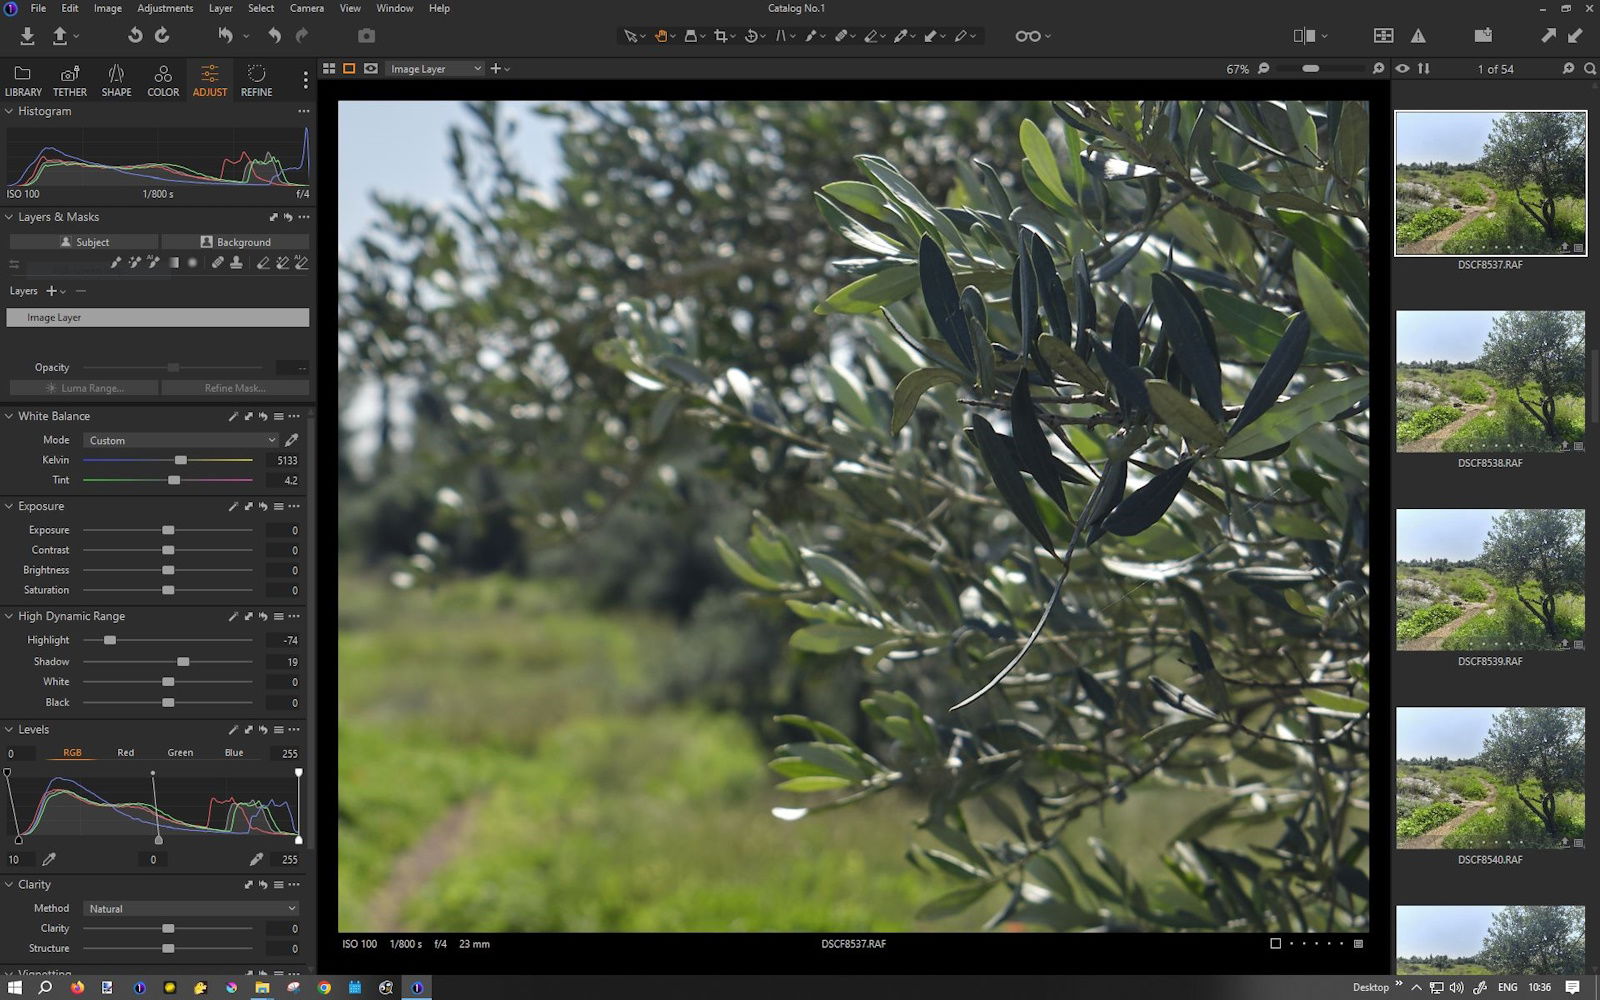The image size is (1600, 1000).
Task: Select the Pan hand cursor tool
Action: (661, 36)
